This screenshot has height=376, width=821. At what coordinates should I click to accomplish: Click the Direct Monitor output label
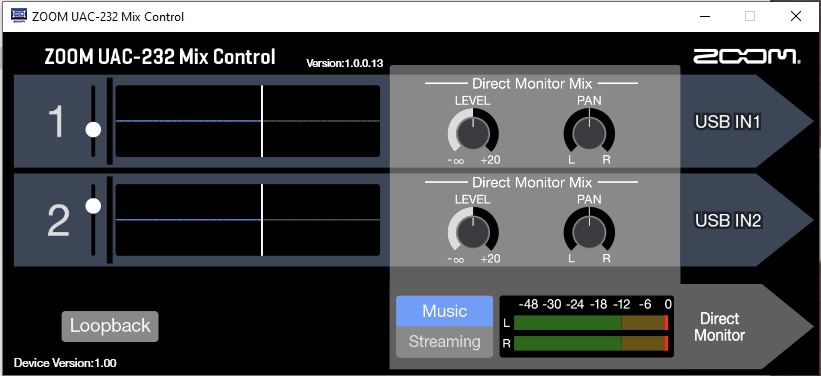[x=719, y=327]
